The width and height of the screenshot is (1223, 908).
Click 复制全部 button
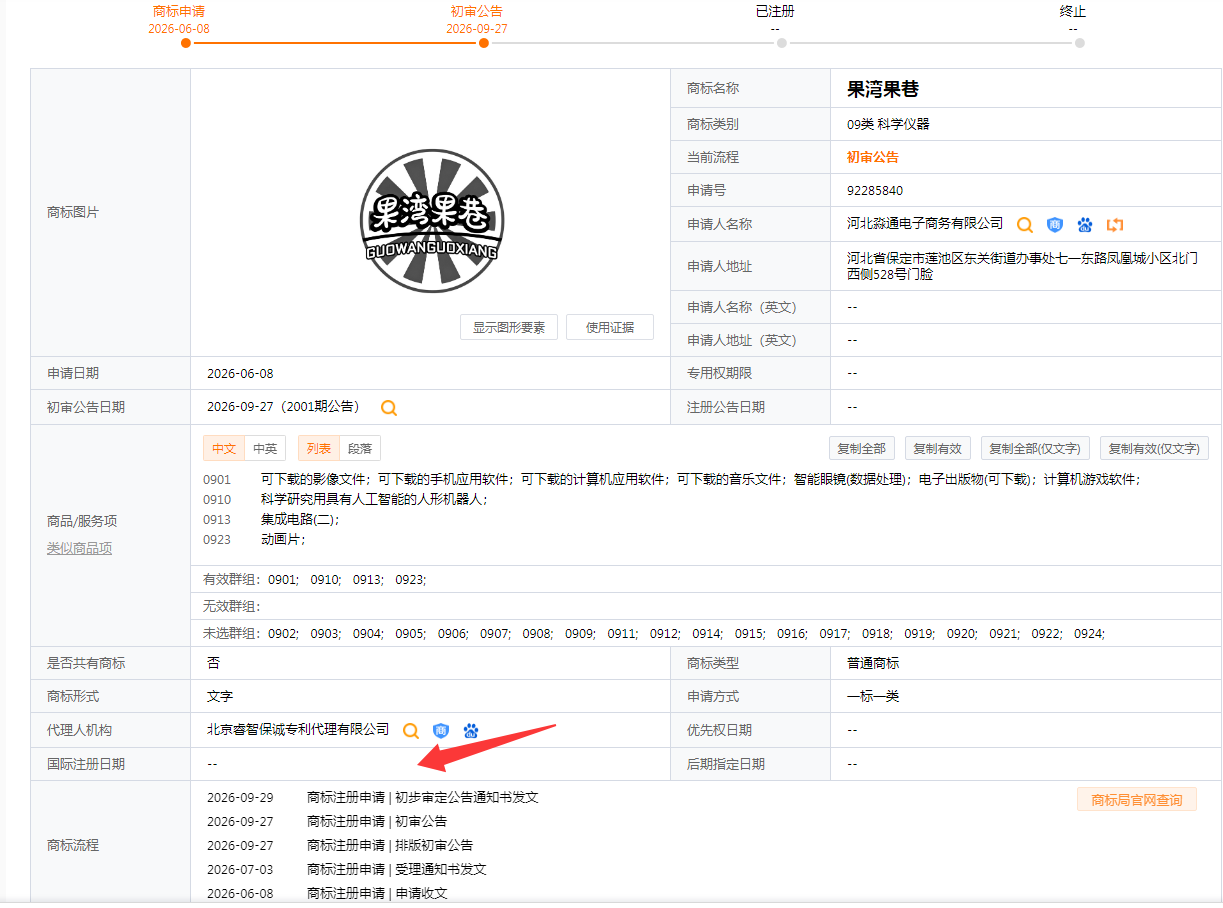[x=861, y=449]
